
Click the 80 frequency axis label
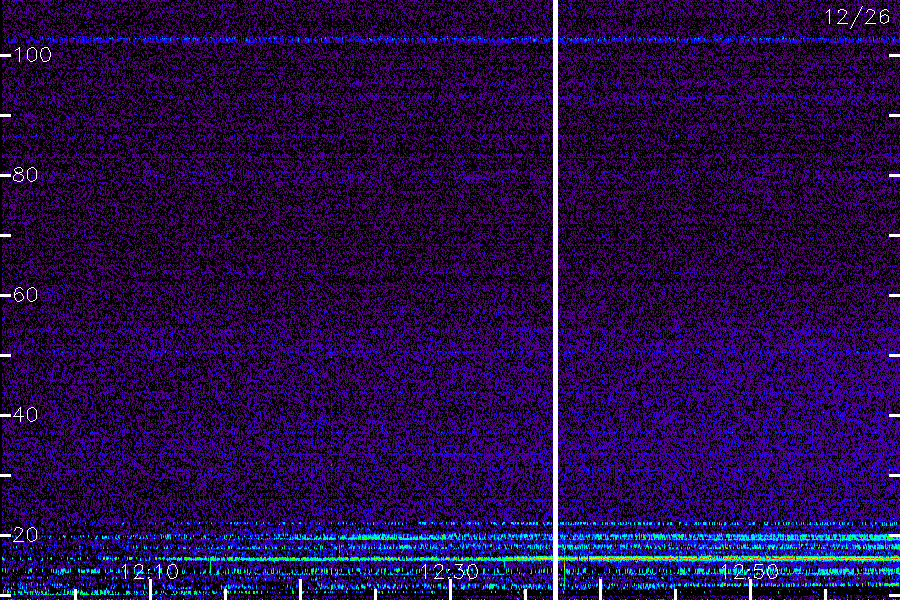pos(25,175)
